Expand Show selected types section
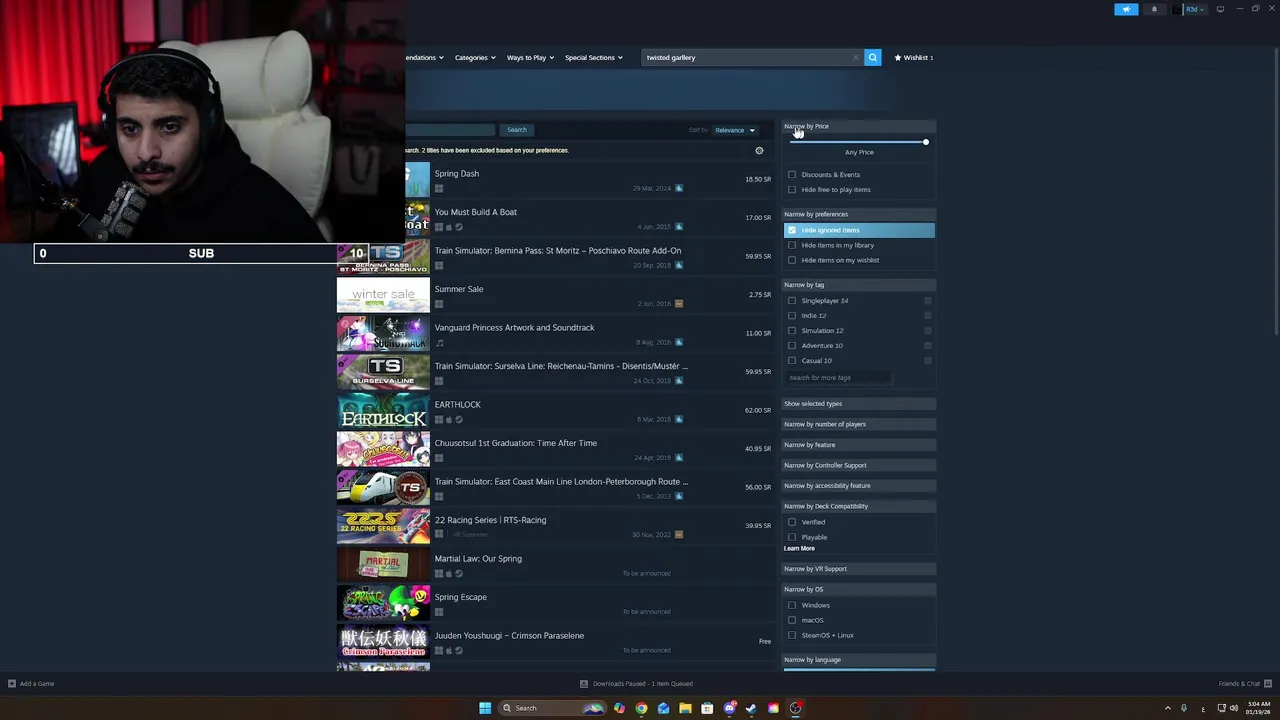 pyautogui.click(x=859, y=404)
